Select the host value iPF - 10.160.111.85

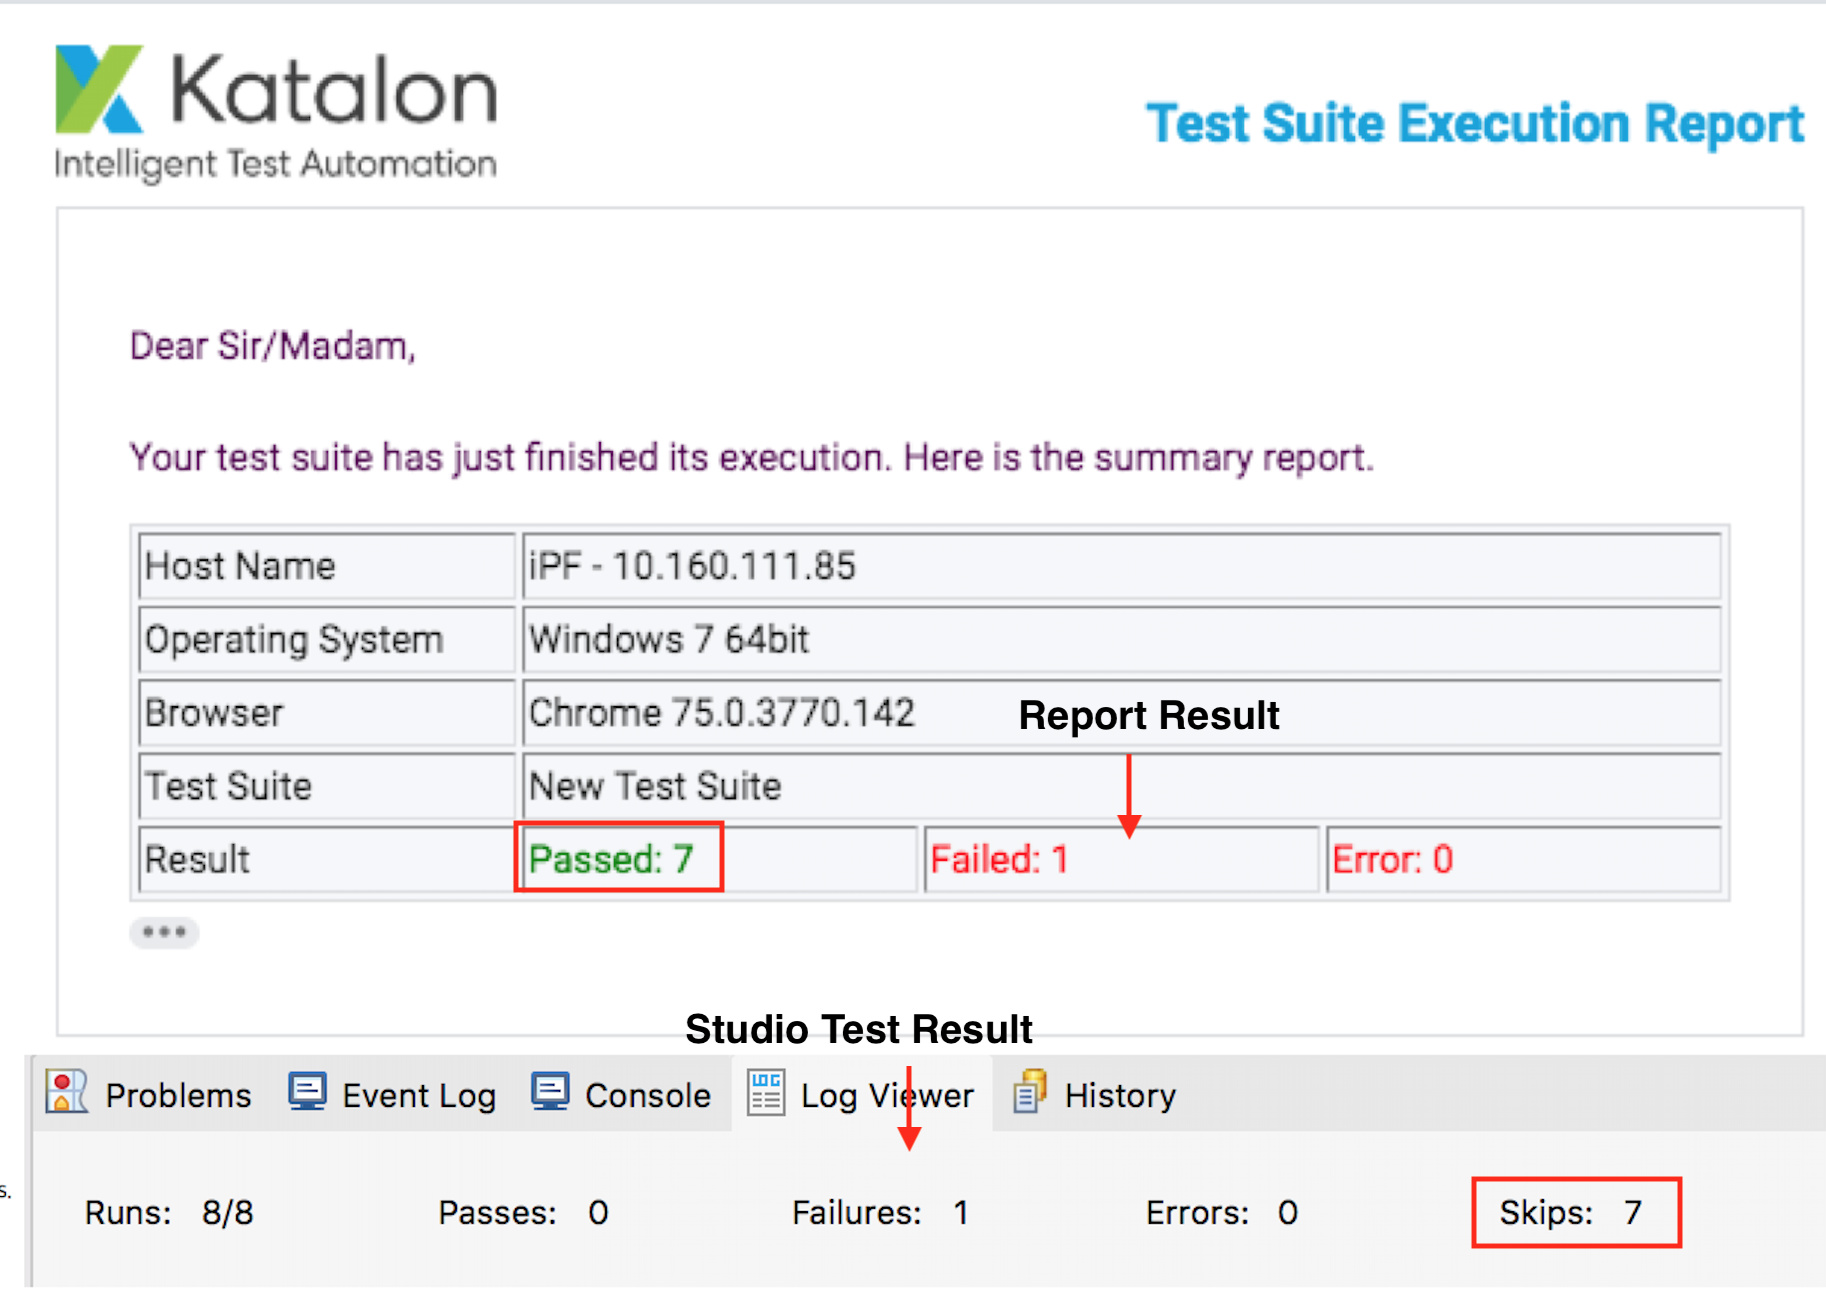(x=692, y=566)
